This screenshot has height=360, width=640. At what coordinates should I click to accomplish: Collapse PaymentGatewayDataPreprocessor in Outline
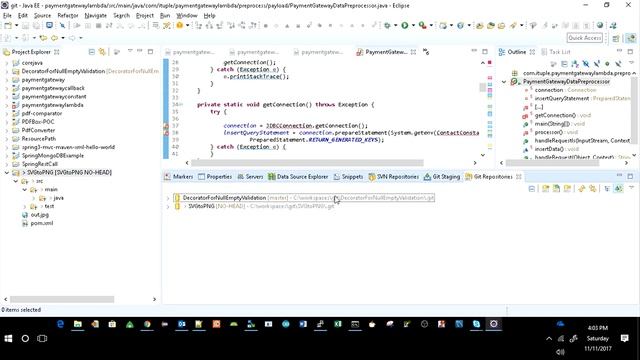(x=504, y=82)
